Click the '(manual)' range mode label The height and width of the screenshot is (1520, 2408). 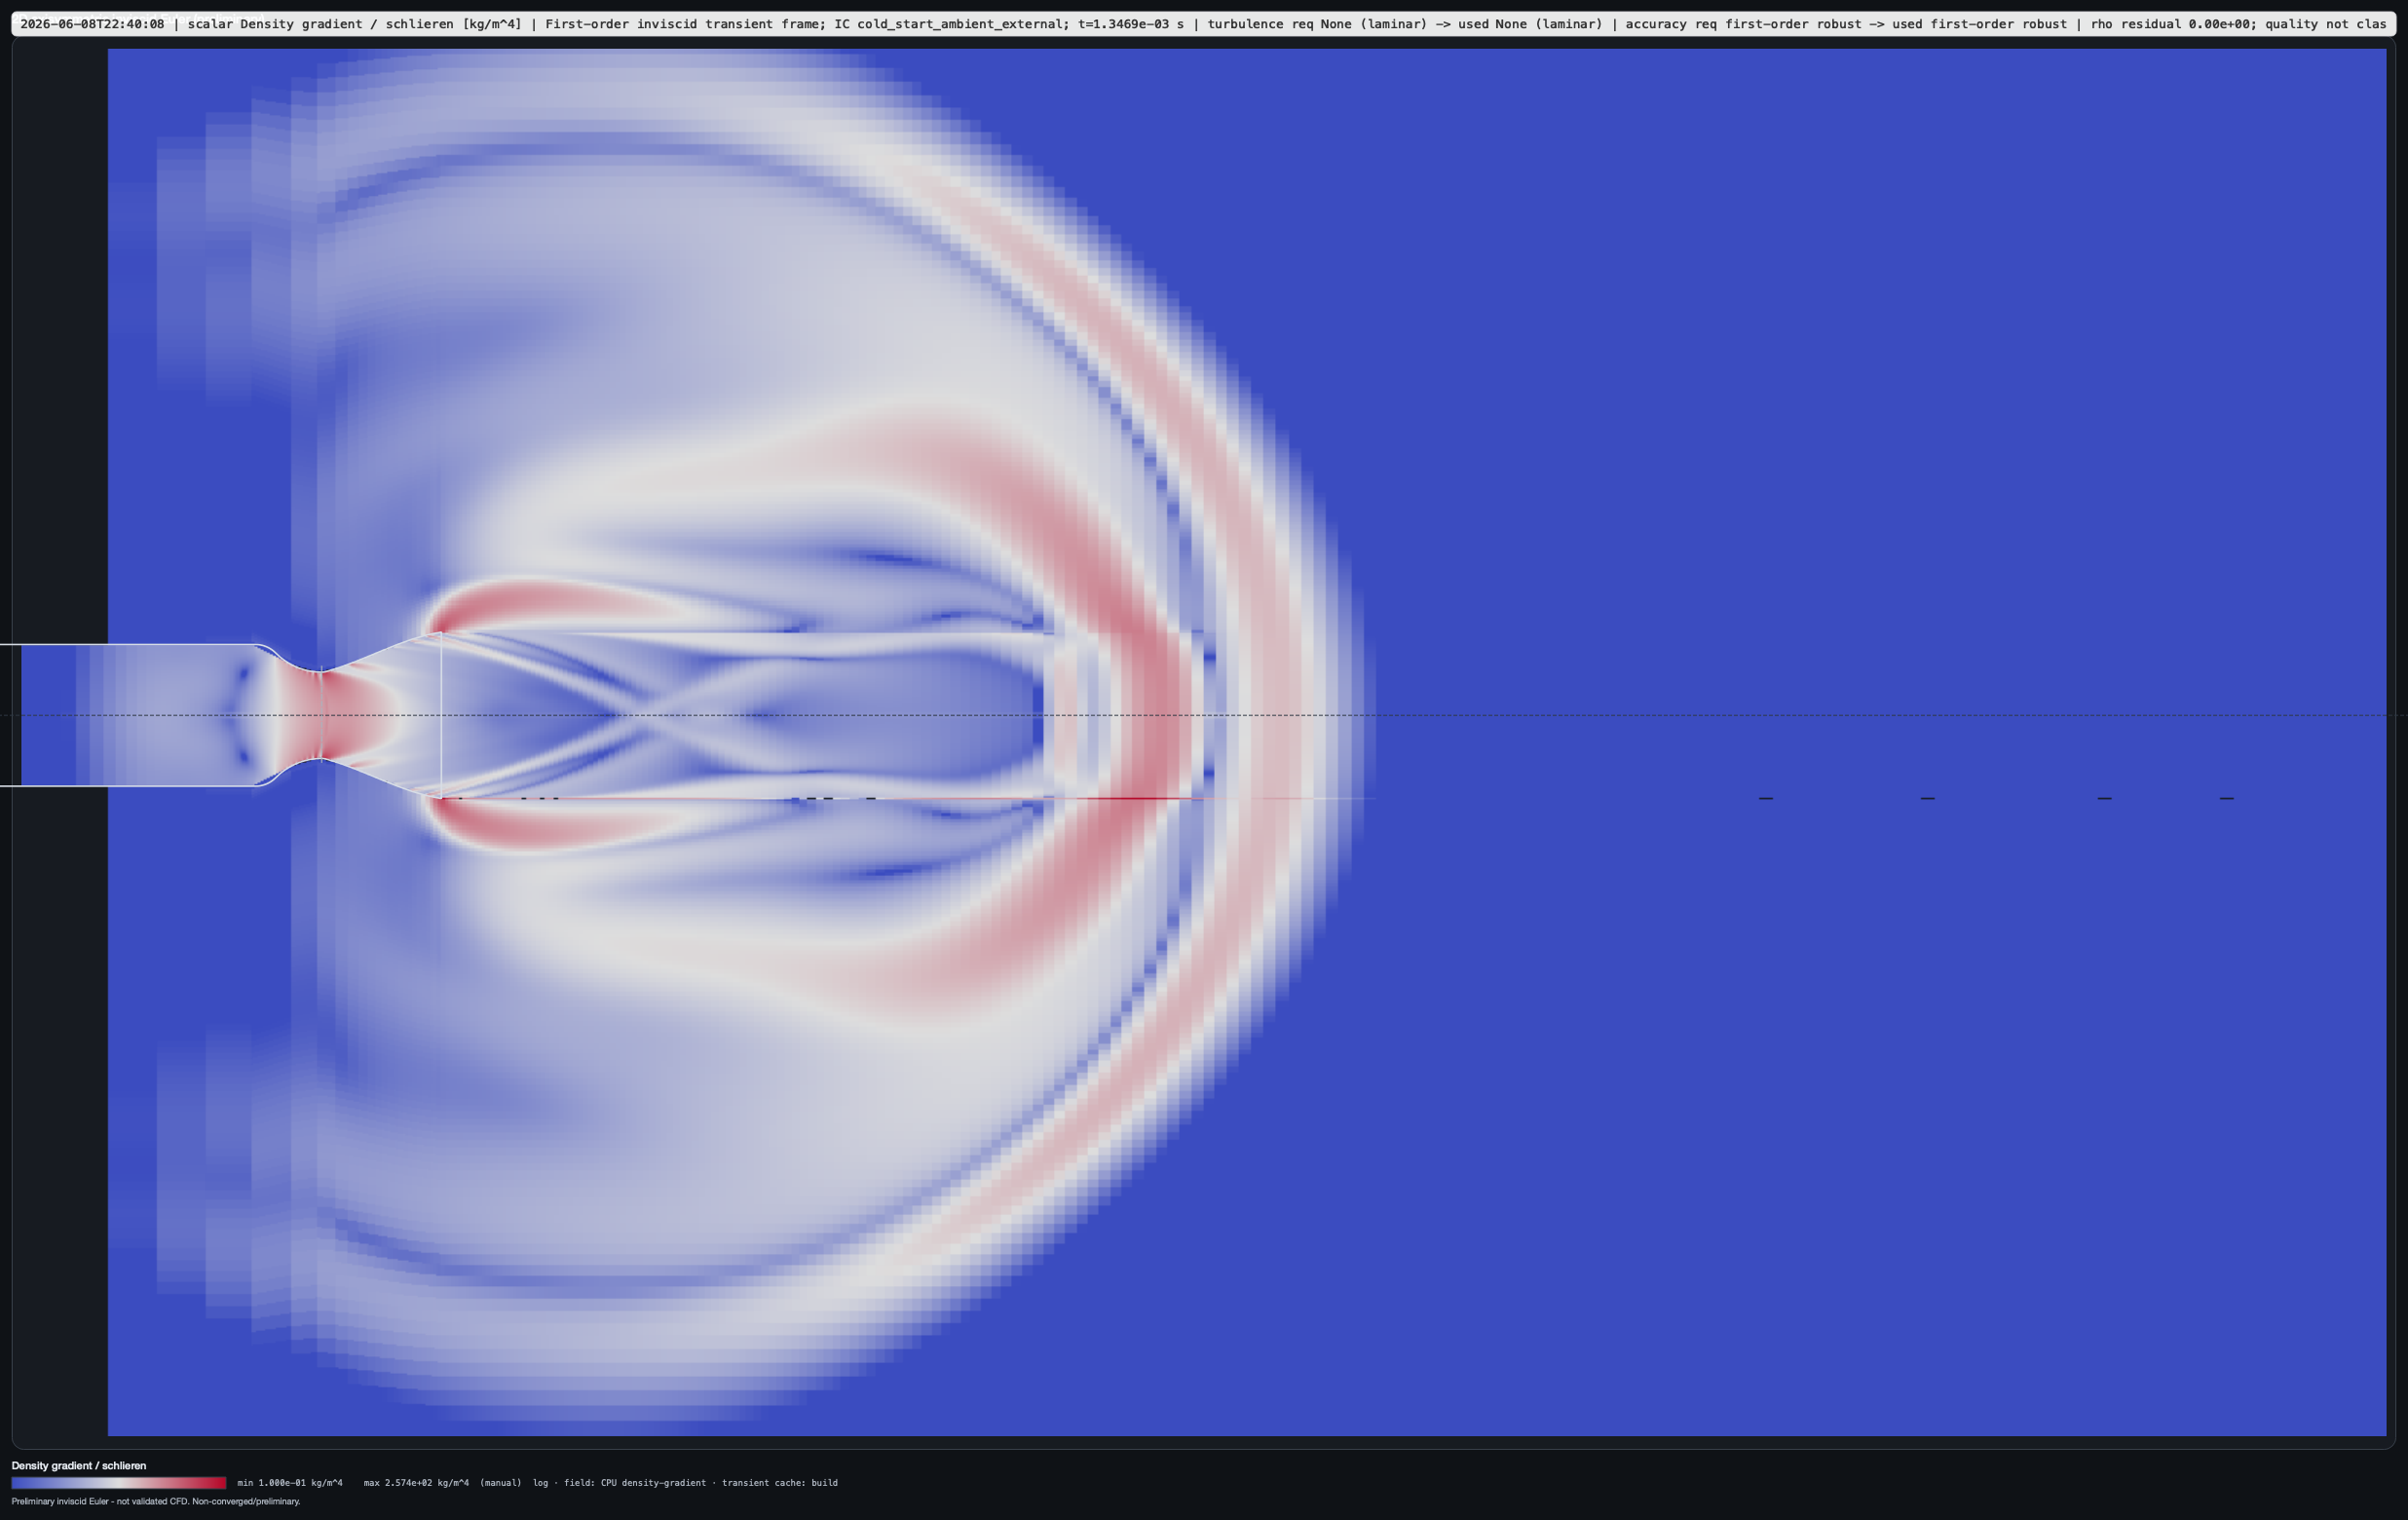[x=501, y=1483]
